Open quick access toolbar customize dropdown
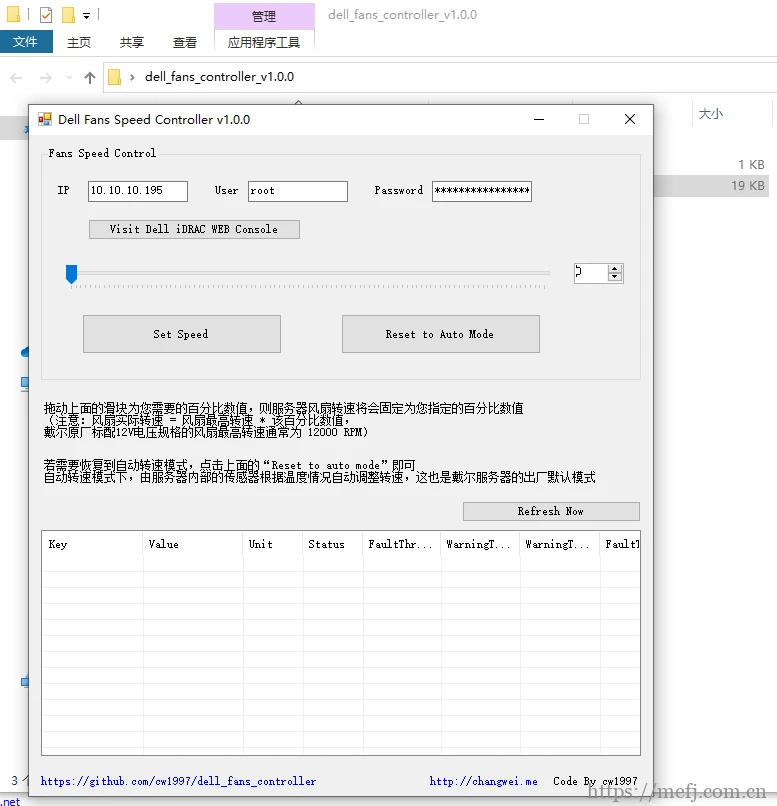777x806 pixels. click(86, 16)
